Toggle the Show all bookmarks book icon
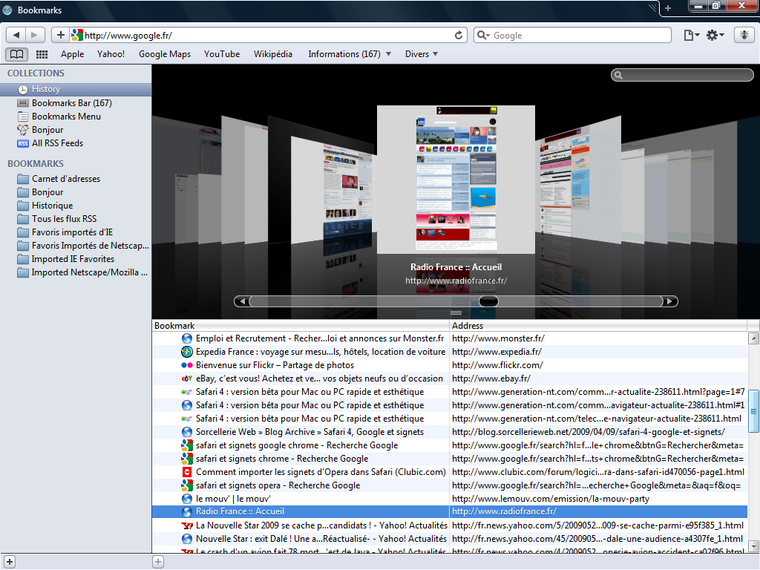This screenshot has height=570, width=760. click(16, 54)
